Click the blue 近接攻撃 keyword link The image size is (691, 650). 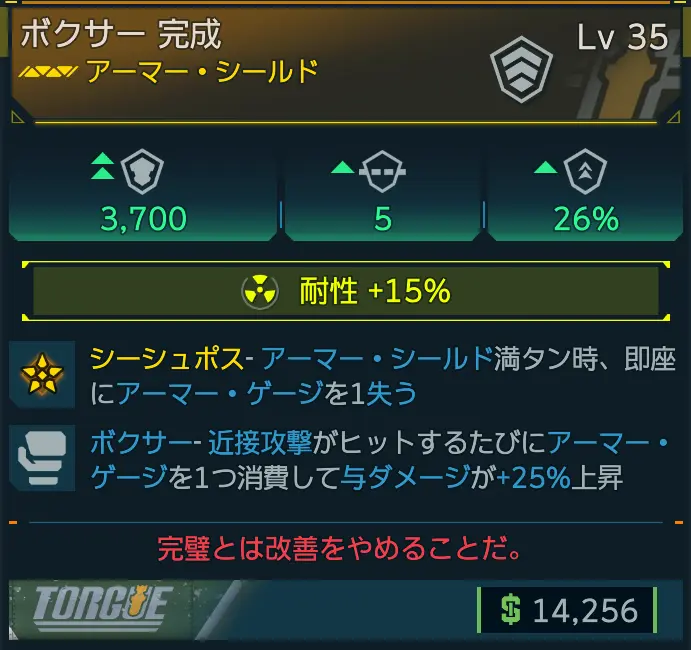(x=260, y=442)
